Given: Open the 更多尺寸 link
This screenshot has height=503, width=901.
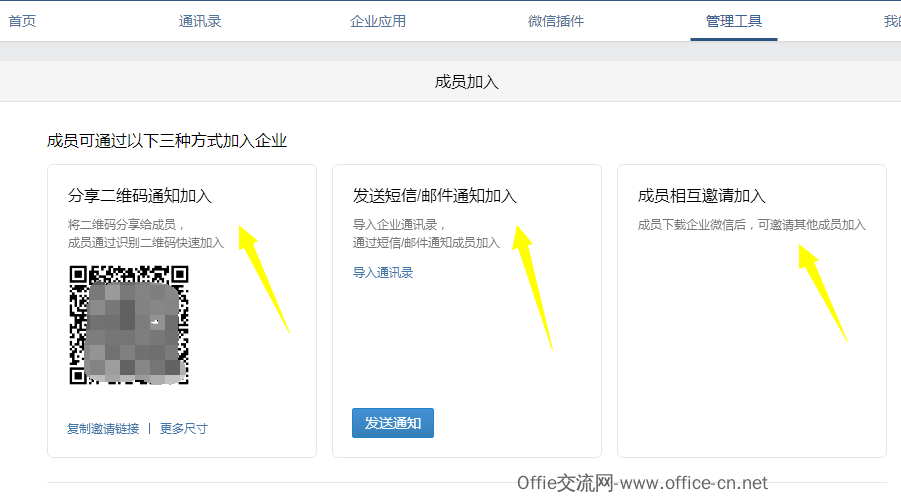Looking at the screenshot, I should click(183, 429).
